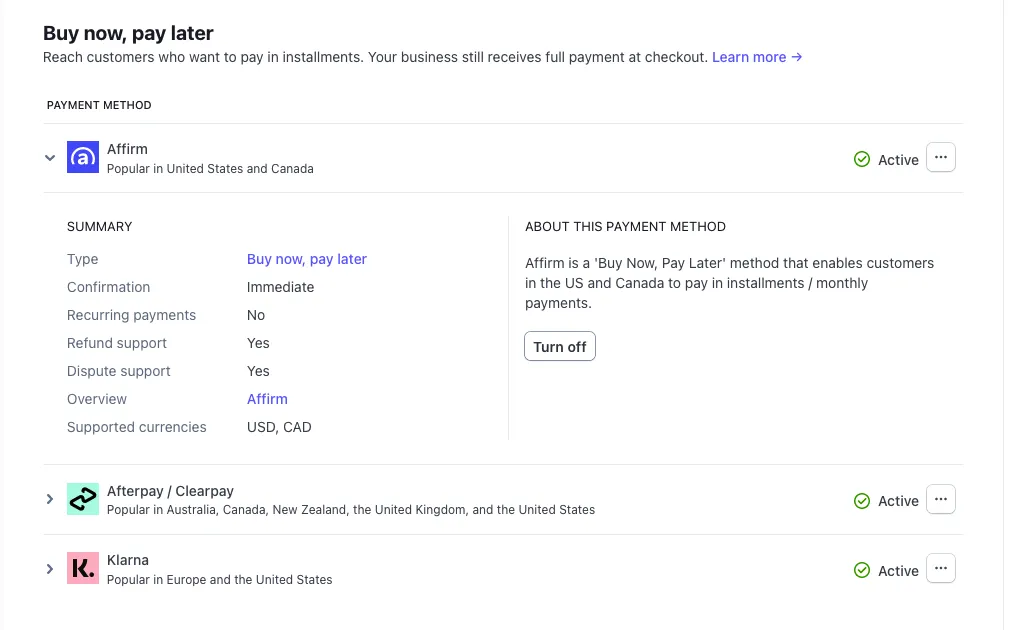The width and height of the screenshot is (1009, 630).
Task: Select the Klarna row title
Action: (x=127, y=560)
